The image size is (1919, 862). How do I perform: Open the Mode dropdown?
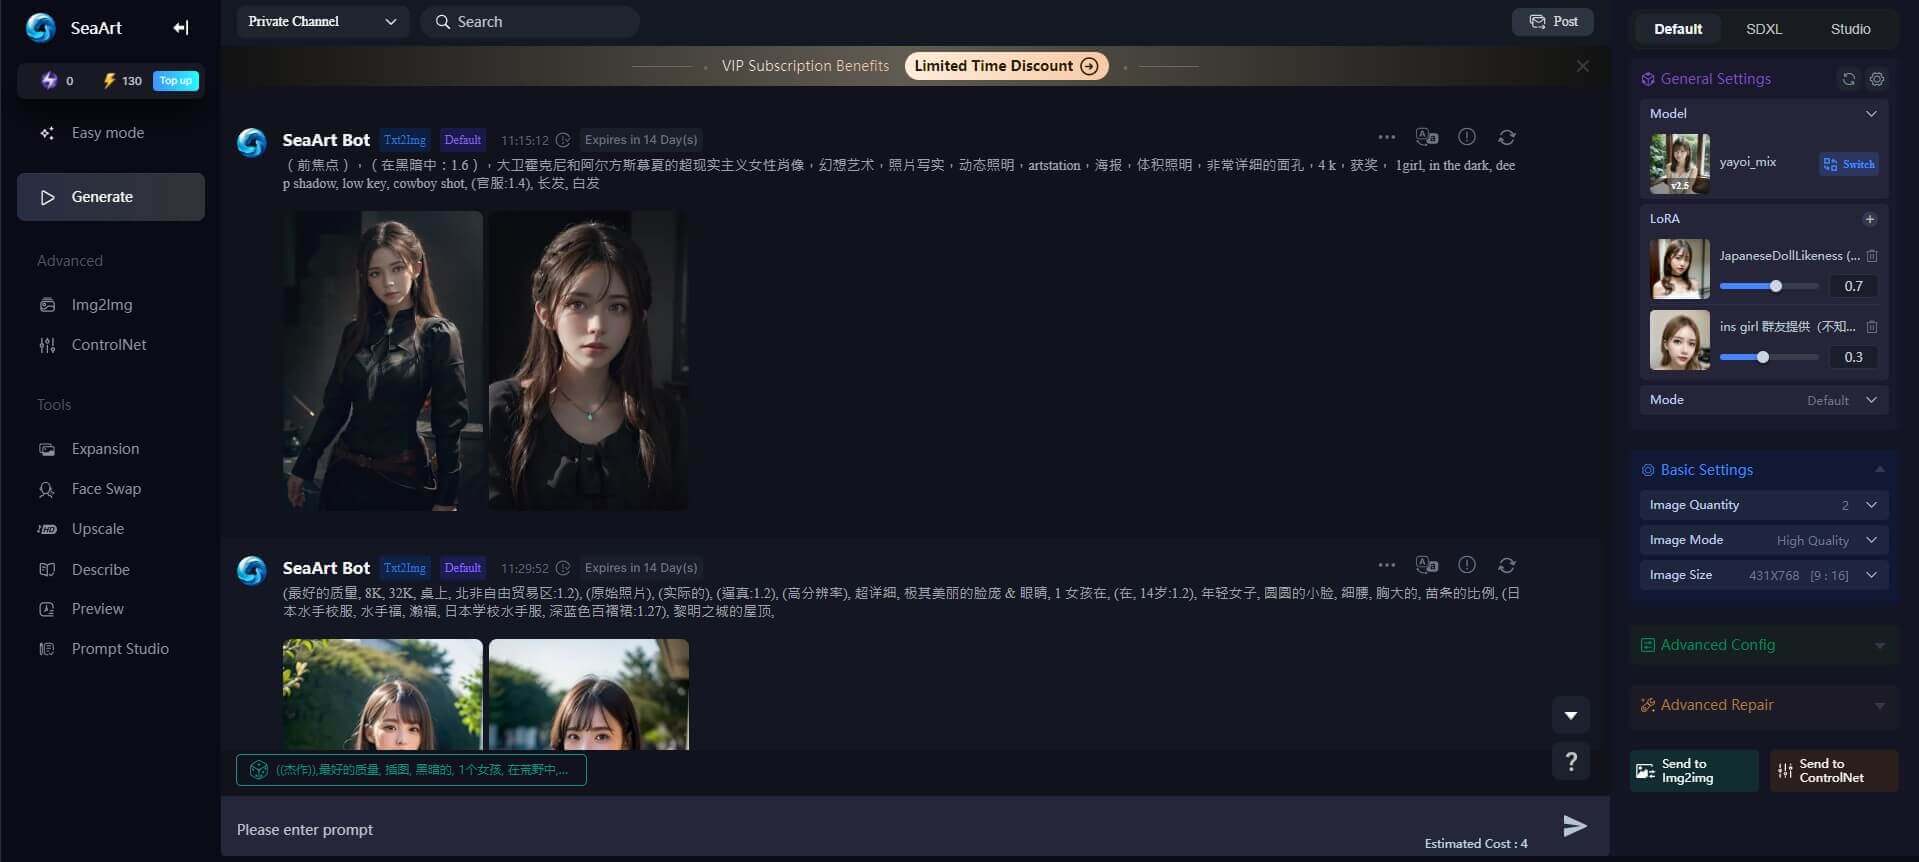coord(1764,400)
